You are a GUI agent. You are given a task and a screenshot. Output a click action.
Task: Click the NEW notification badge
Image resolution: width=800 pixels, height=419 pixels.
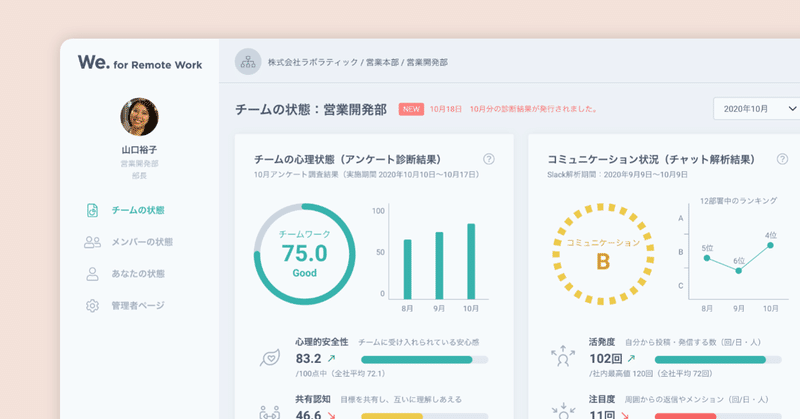(x=411, y=109)
